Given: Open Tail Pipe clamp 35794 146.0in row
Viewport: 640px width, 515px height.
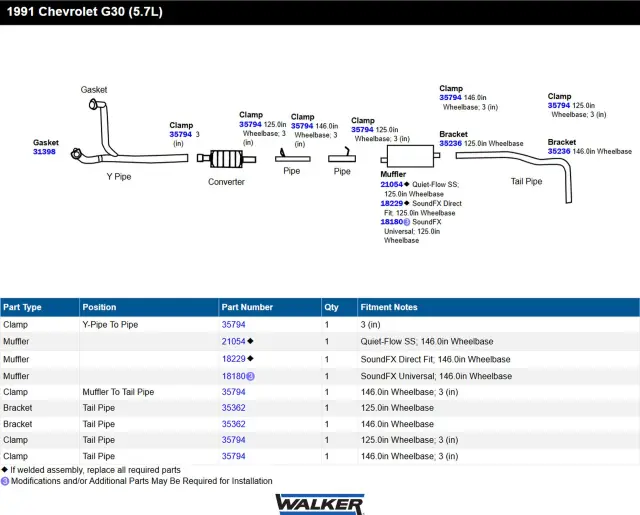Looking at the screenshot, I should pos(233,456).
